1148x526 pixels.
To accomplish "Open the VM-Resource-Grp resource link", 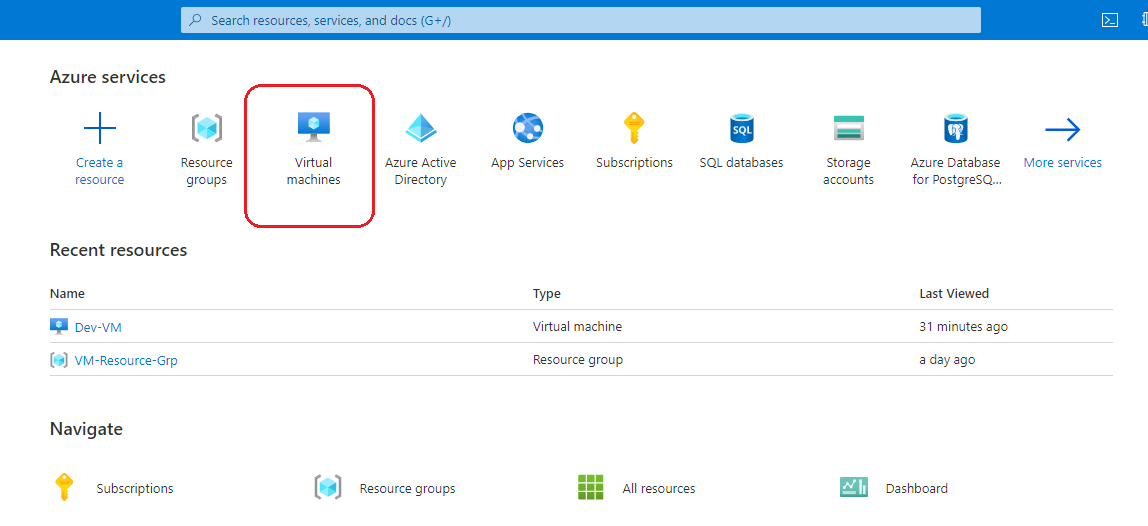I will [126, 360].
